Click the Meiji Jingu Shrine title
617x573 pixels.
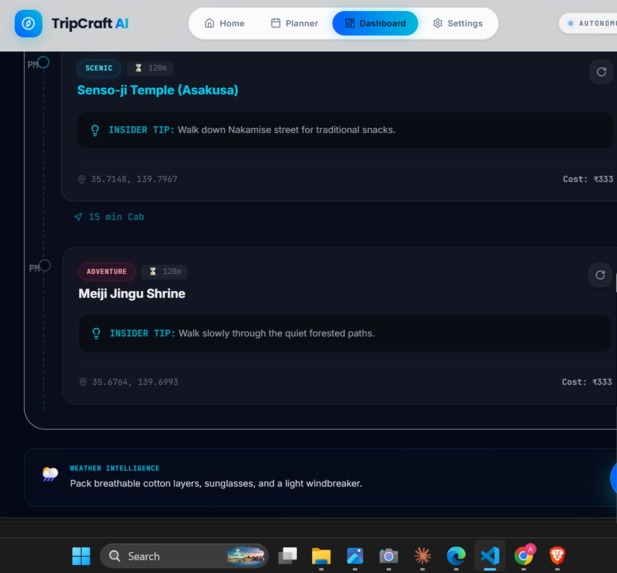point(132,294)
